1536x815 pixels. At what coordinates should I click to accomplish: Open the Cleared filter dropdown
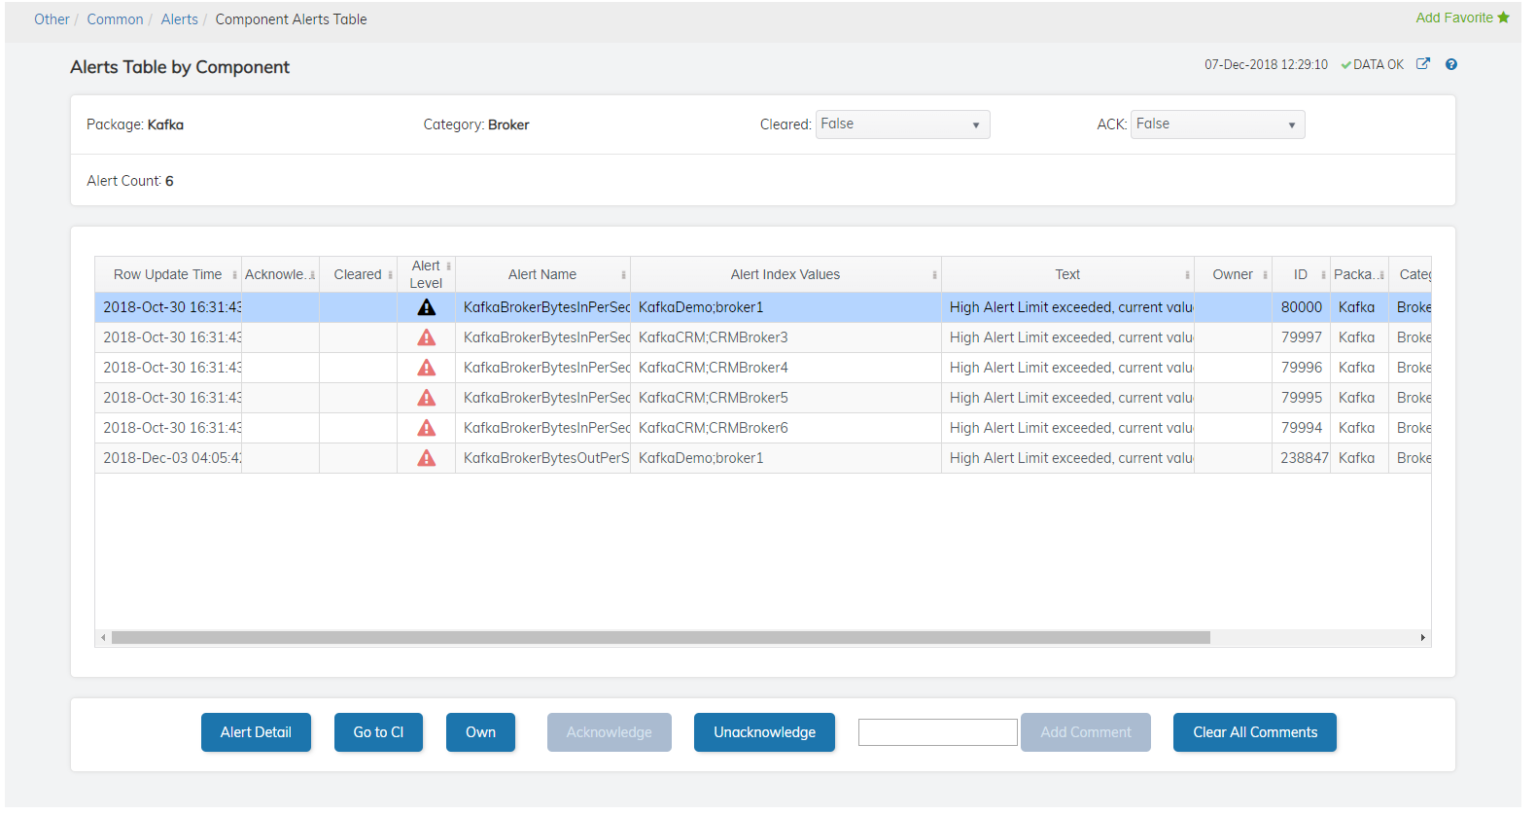point(902,124)
